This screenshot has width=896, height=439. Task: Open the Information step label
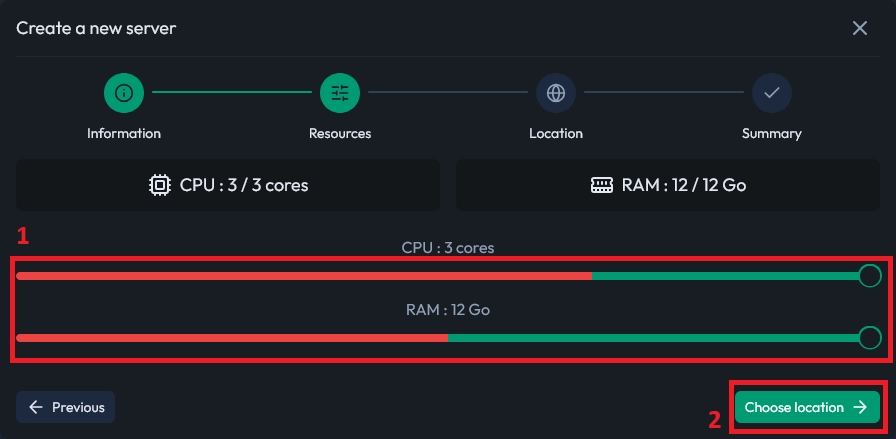coord(124,133)
